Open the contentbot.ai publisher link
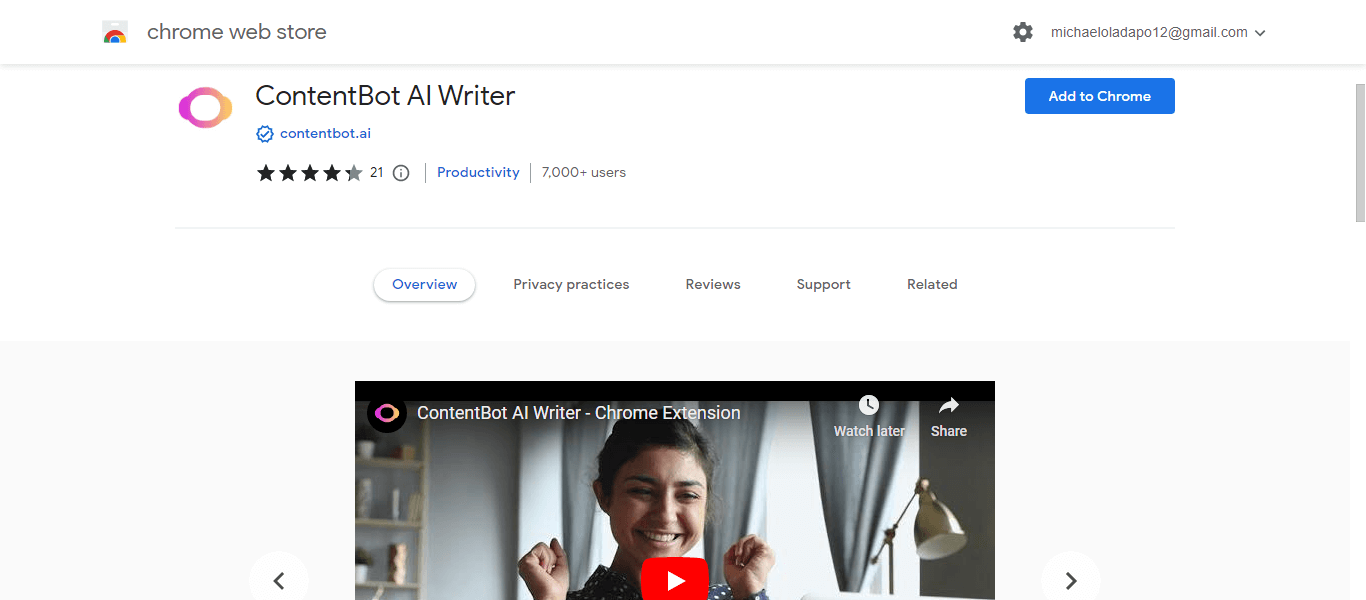 coord(325,134)
